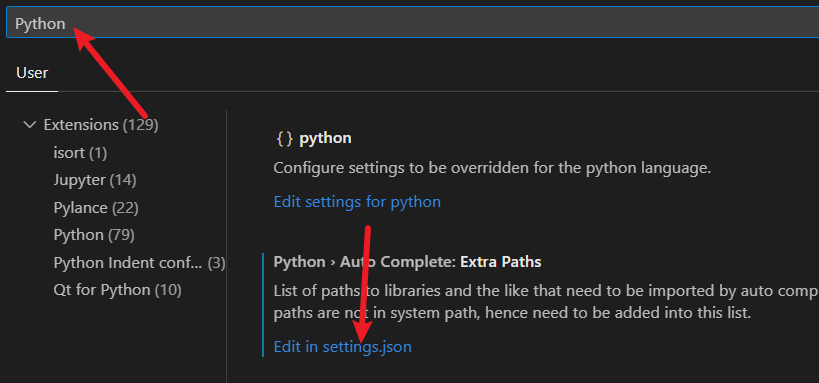
Task: Click the Edit settings for python link
Action: [x=357, y=202]
